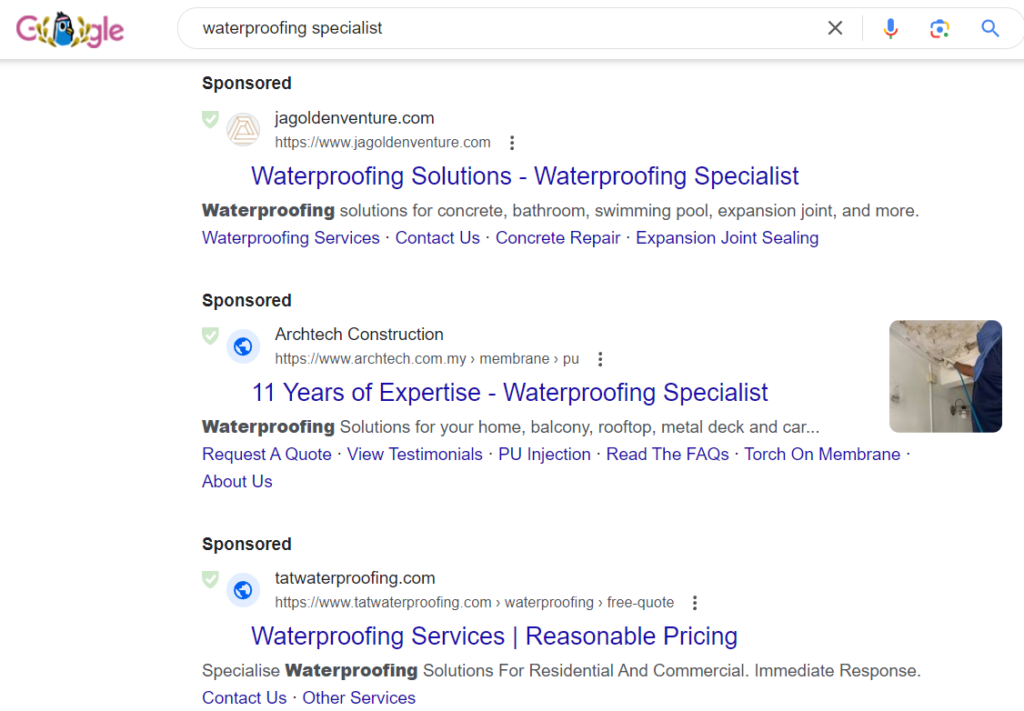Follow the Expansion Joint Sealing sitelink

[x=727, y=238]
